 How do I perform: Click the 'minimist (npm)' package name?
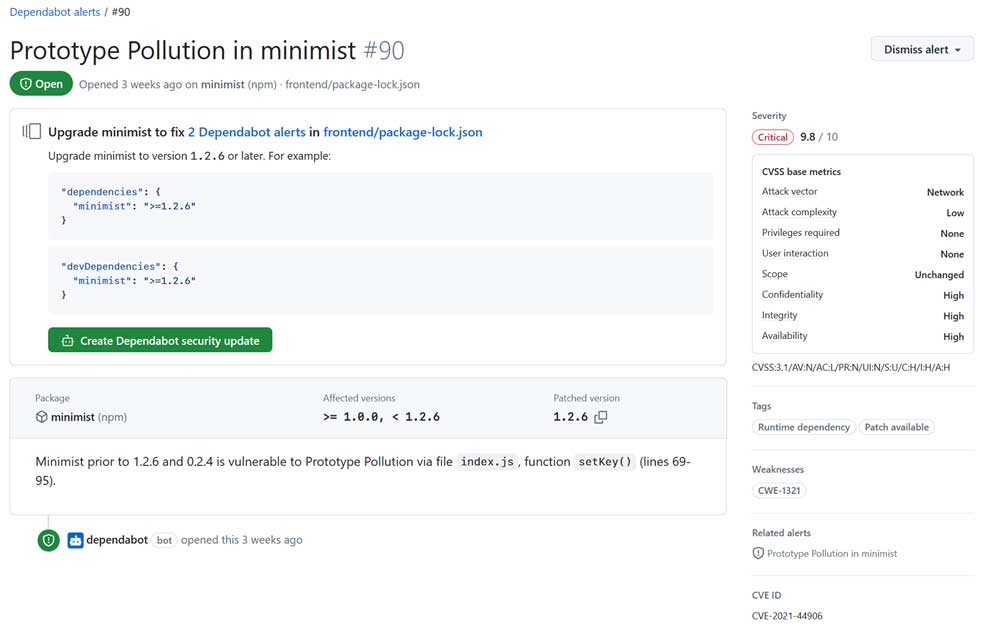coord(89,417)
